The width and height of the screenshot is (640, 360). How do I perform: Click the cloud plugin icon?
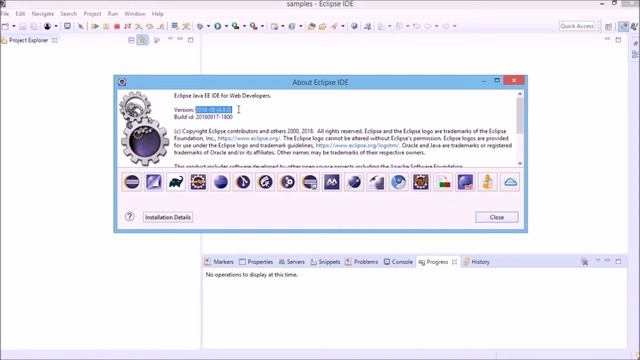(510, 182)
